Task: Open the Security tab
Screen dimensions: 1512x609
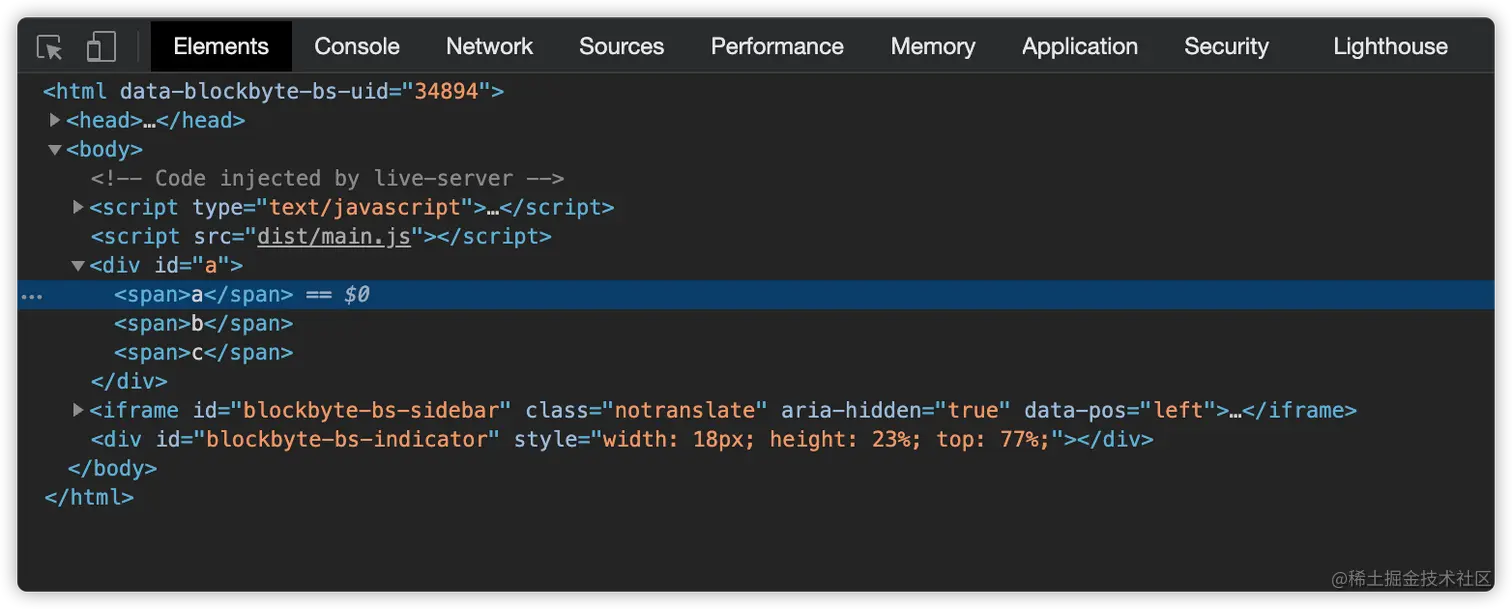Action: click(x=1226, y=46)
